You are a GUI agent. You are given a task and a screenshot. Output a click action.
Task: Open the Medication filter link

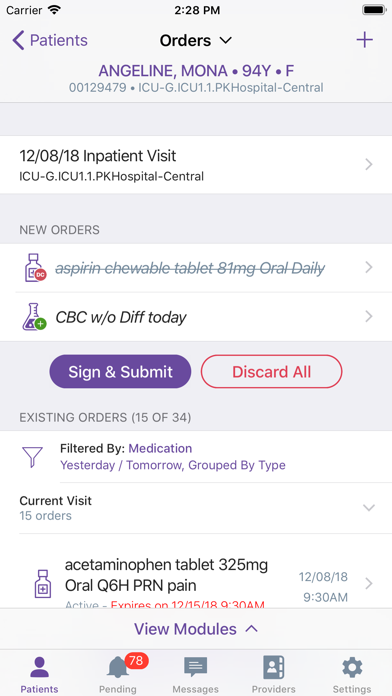pos(160,448)
